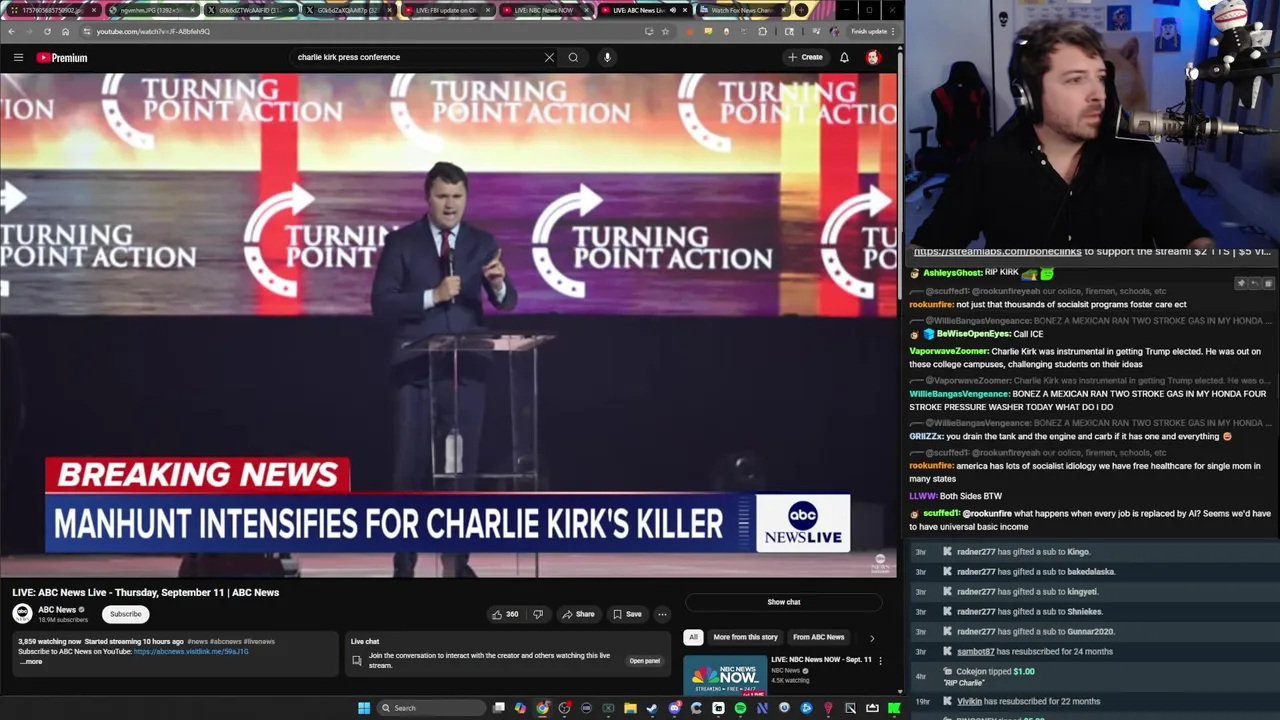Click 'Cokejon tipped $1.00' event

click(995, 672)
